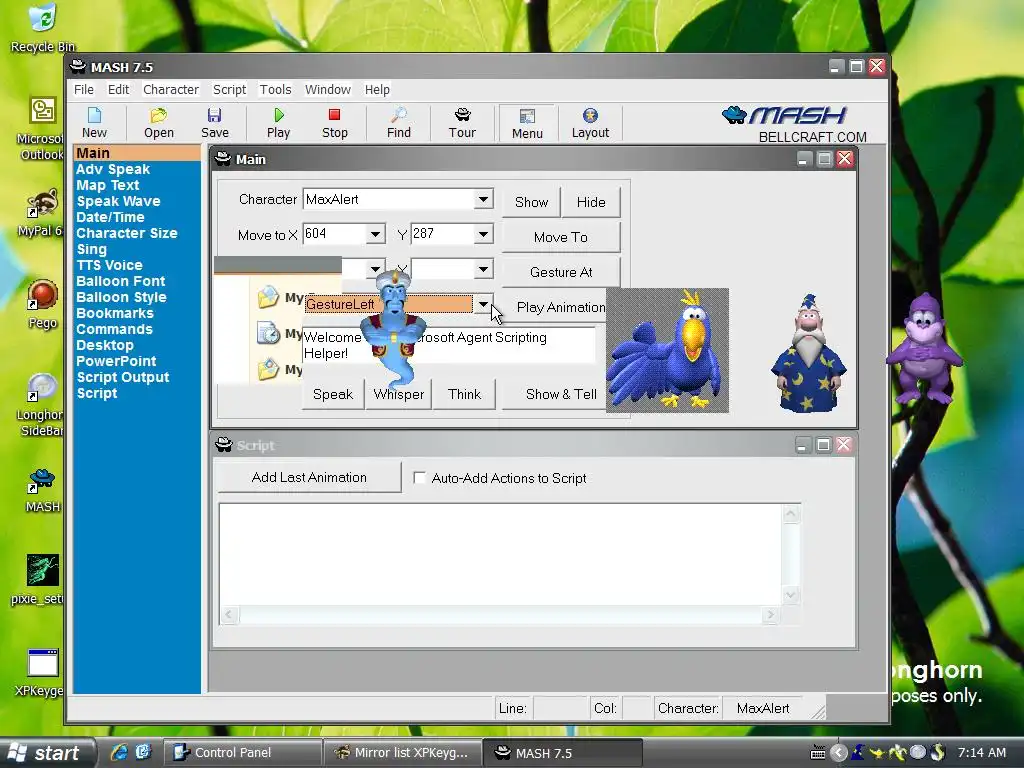Expand the Character dropdown showing MaxAlert

[483, 199]
